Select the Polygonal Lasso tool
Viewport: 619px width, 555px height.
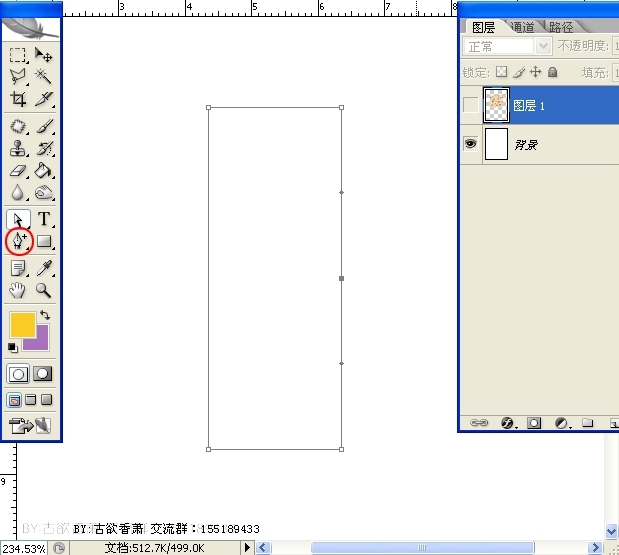(17, 77)
